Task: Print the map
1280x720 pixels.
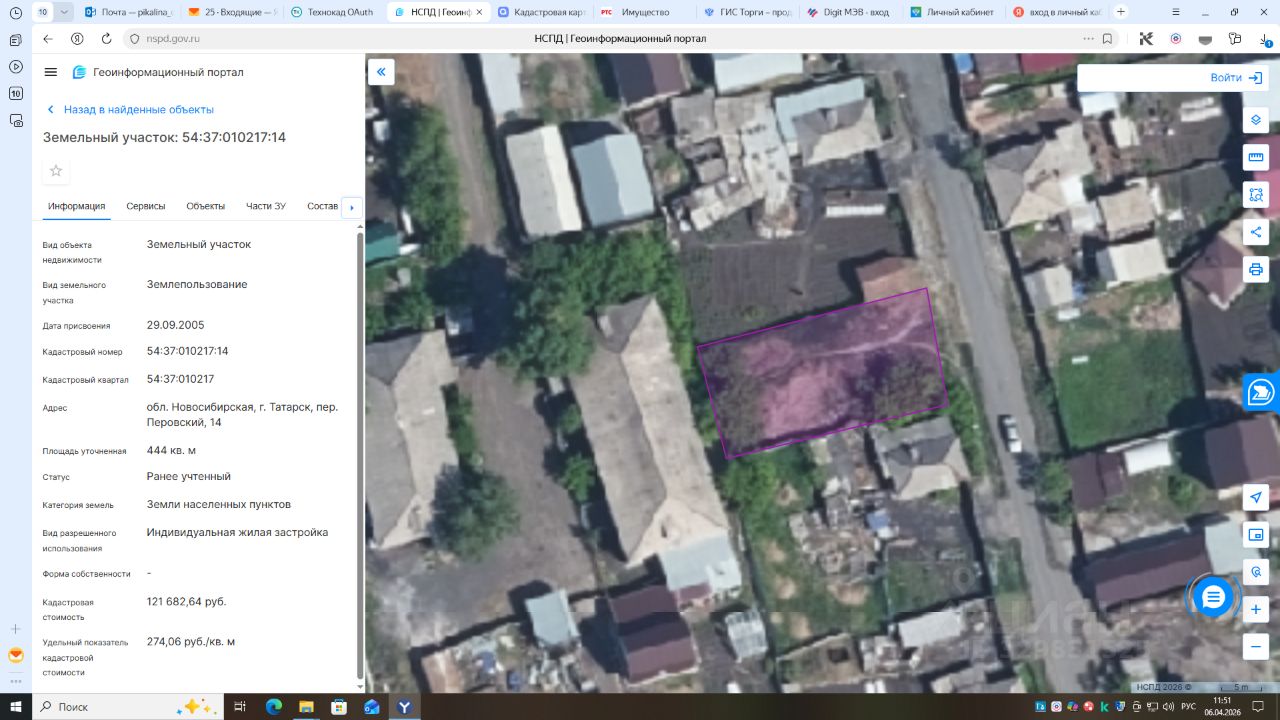Action: (x=1256, y=269)
